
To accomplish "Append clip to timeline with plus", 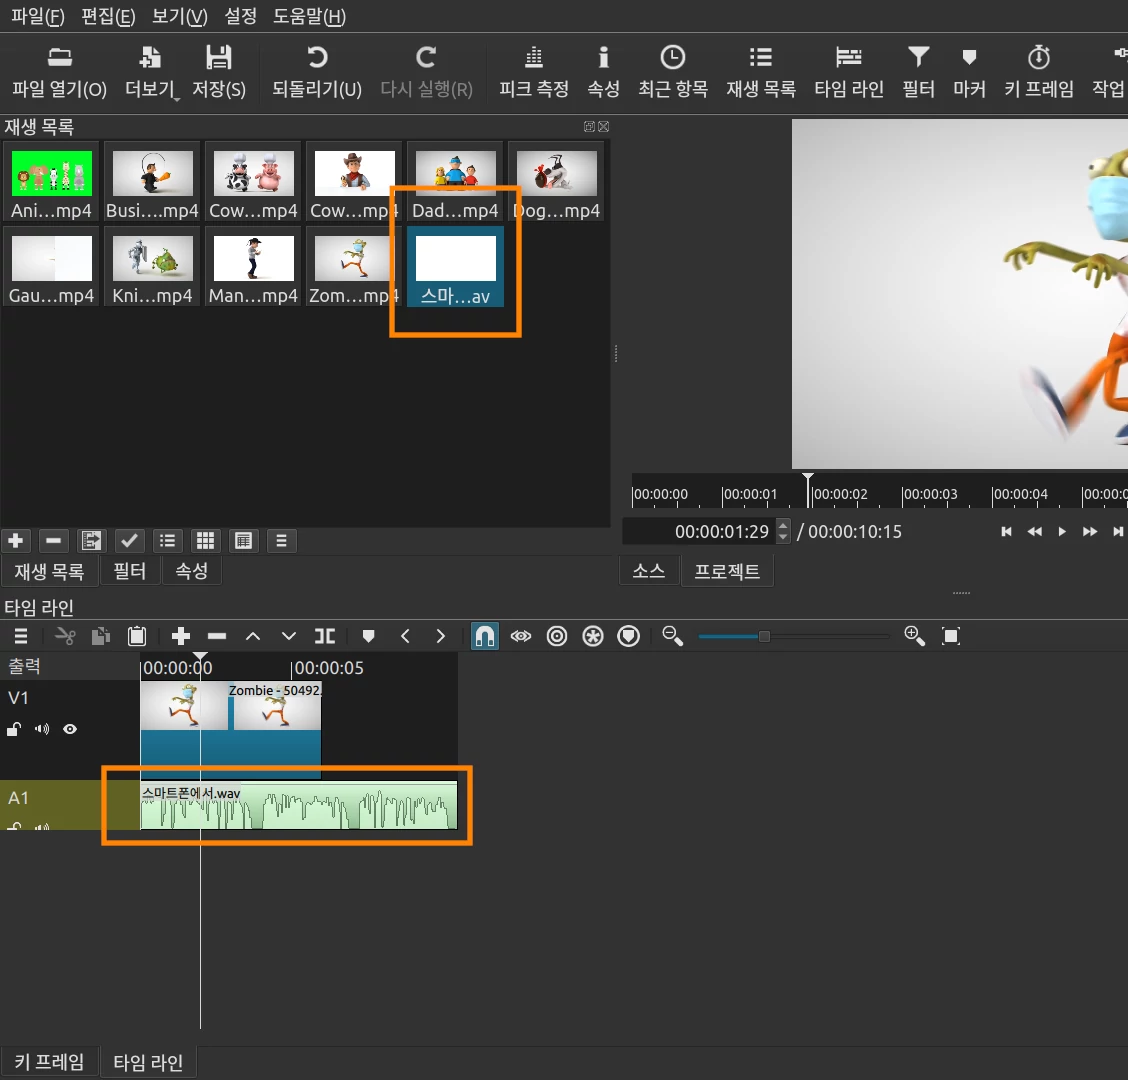I will coord(181,636).
